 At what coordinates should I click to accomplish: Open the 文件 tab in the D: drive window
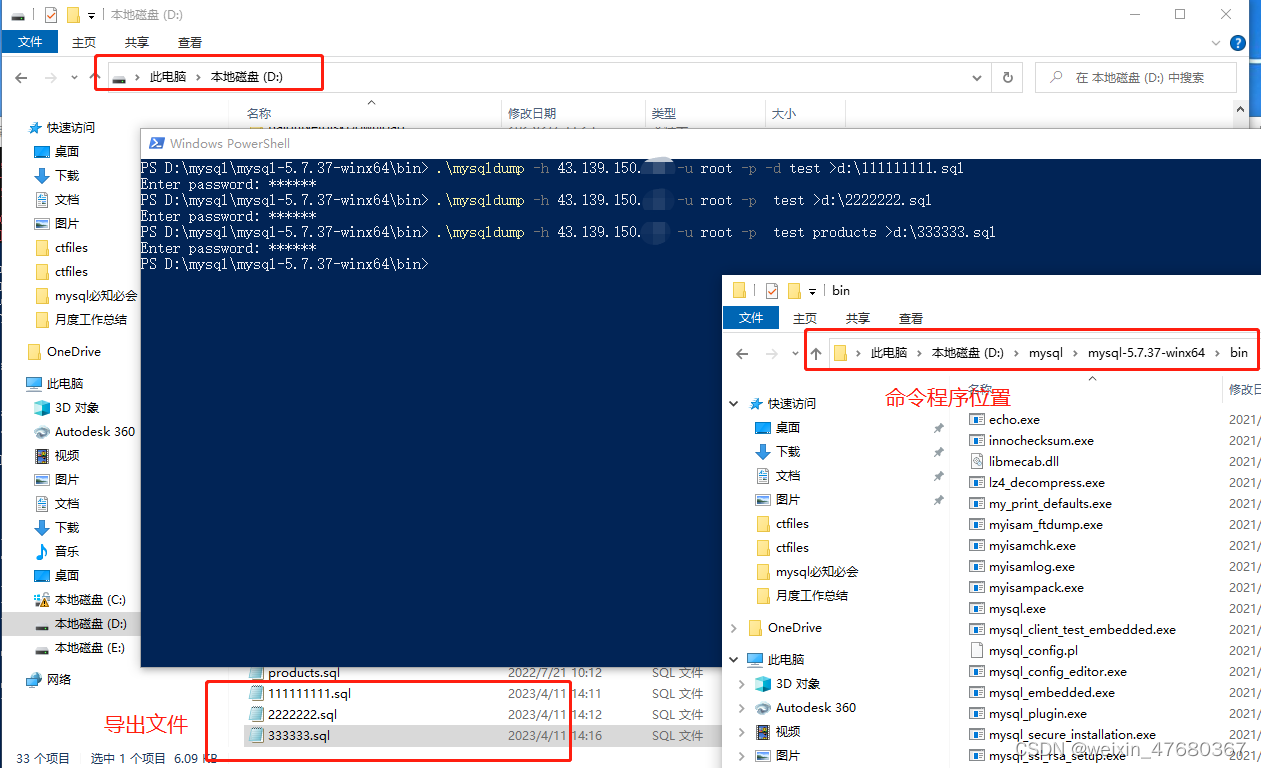click(30, 42)
